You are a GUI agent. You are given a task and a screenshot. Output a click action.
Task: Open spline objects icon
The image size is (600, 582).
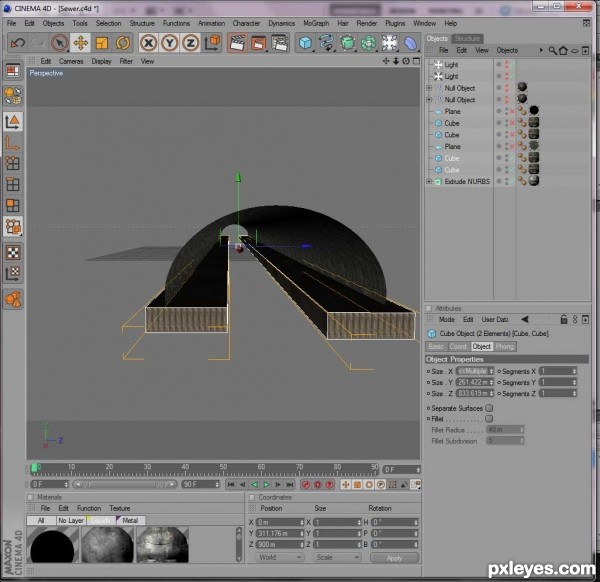point(326,43)
